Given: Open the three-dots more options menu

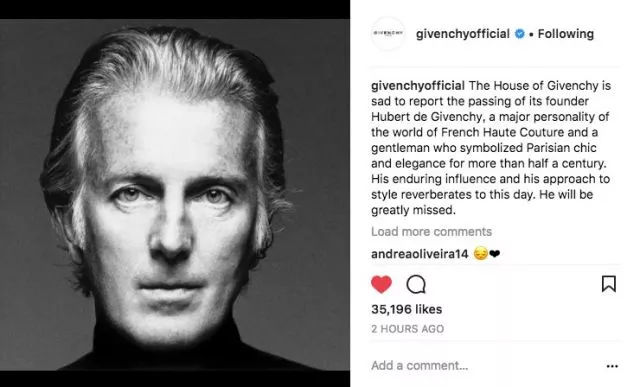Looking at the screenshot, I should [x=612, y=366].
